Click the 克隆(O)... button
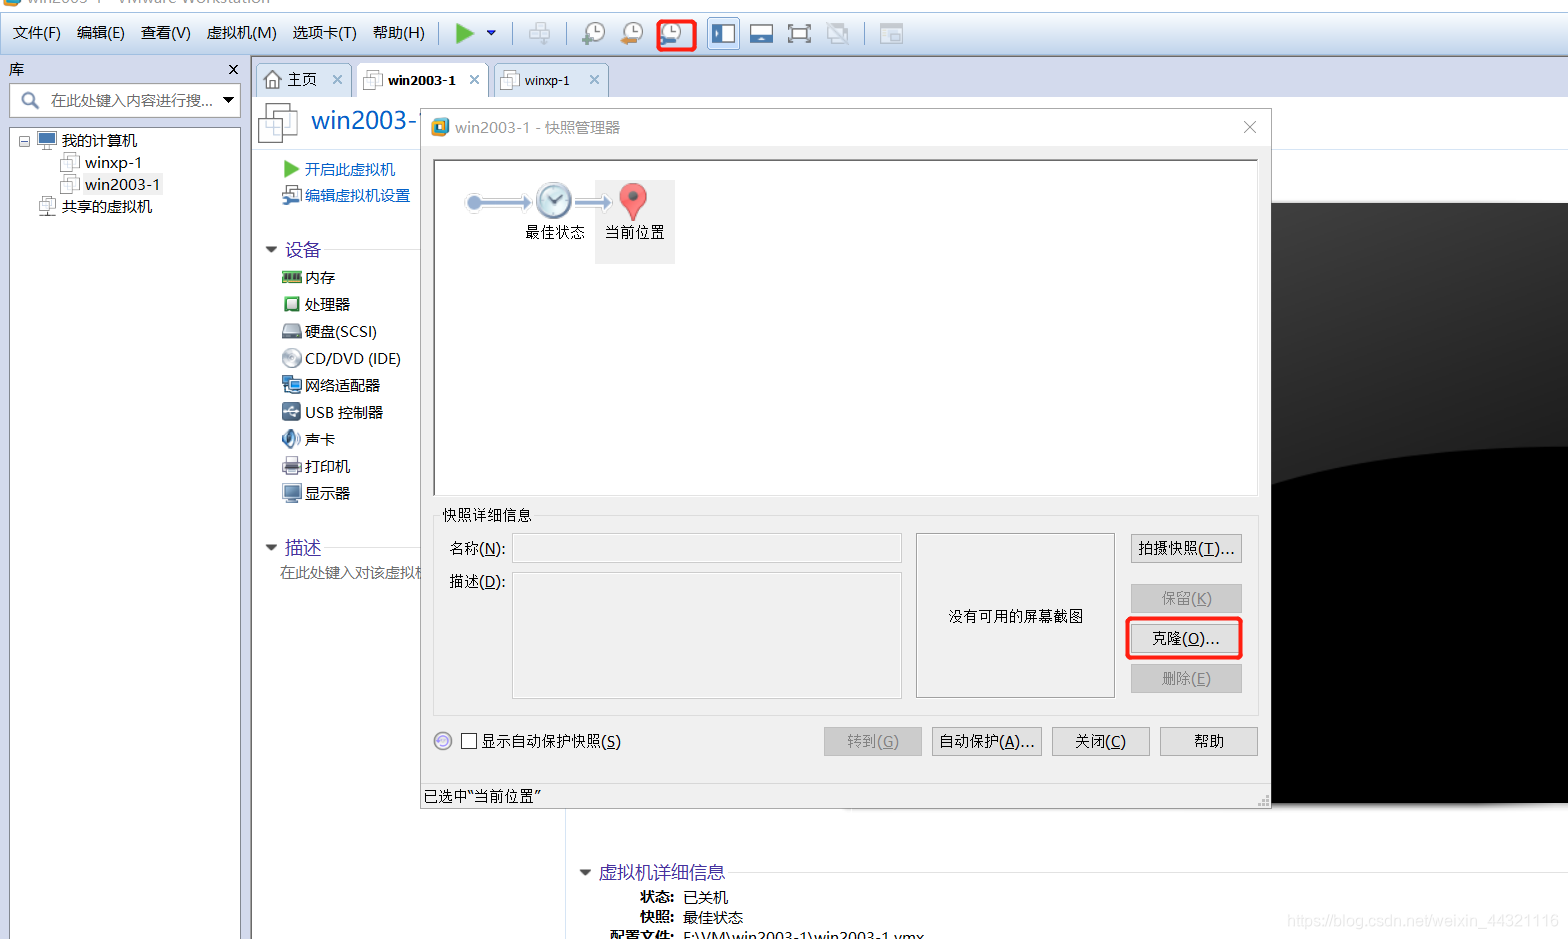The height and width of the screenshot is (939, 1568). click(1185, 638)
